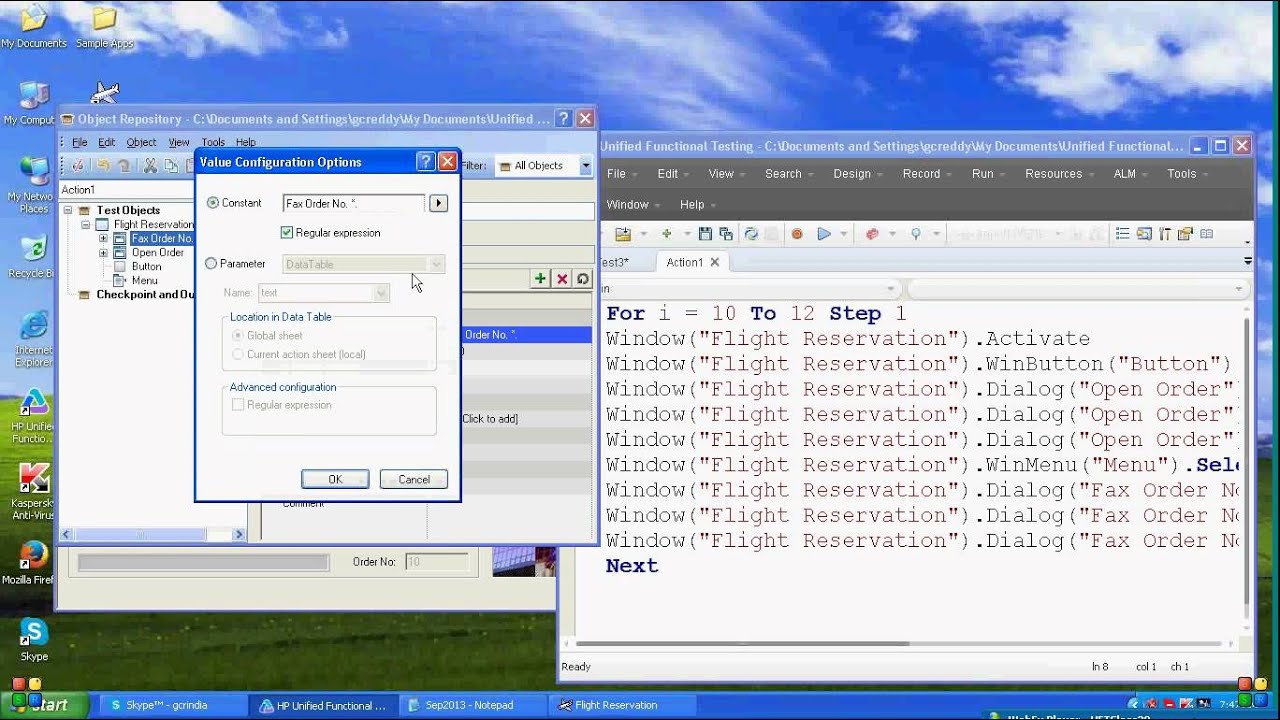Click Save All icon in UFT toolbar
The width and height of the screenshot is (1280, 720).
(726, 234)
